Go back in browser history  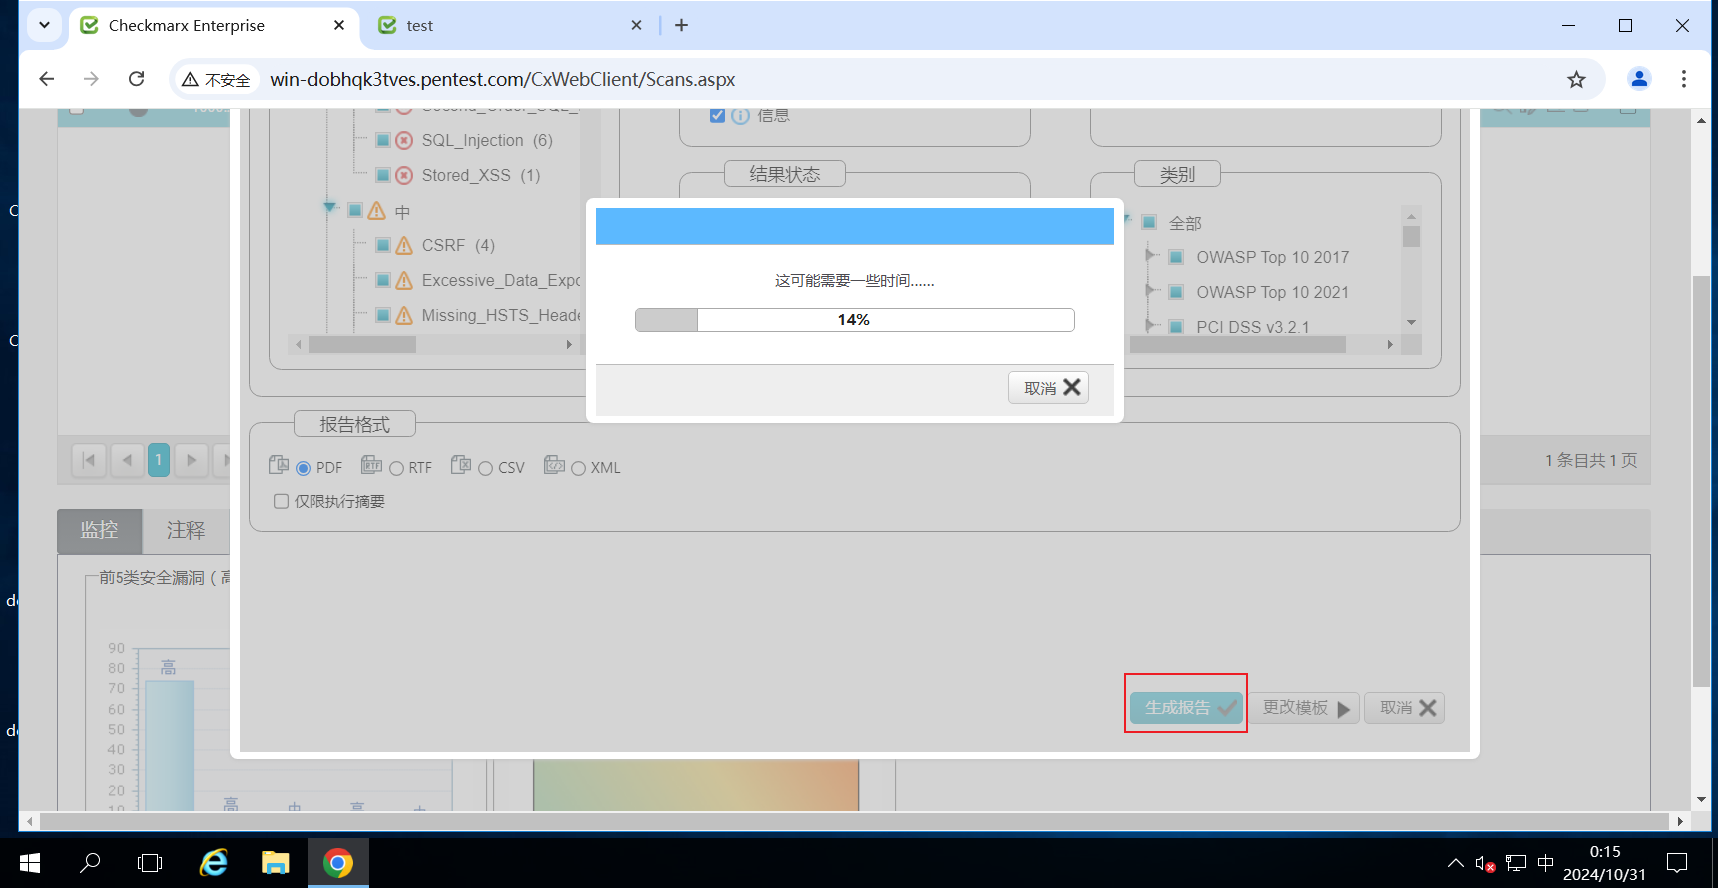click(x=46, y=79)
